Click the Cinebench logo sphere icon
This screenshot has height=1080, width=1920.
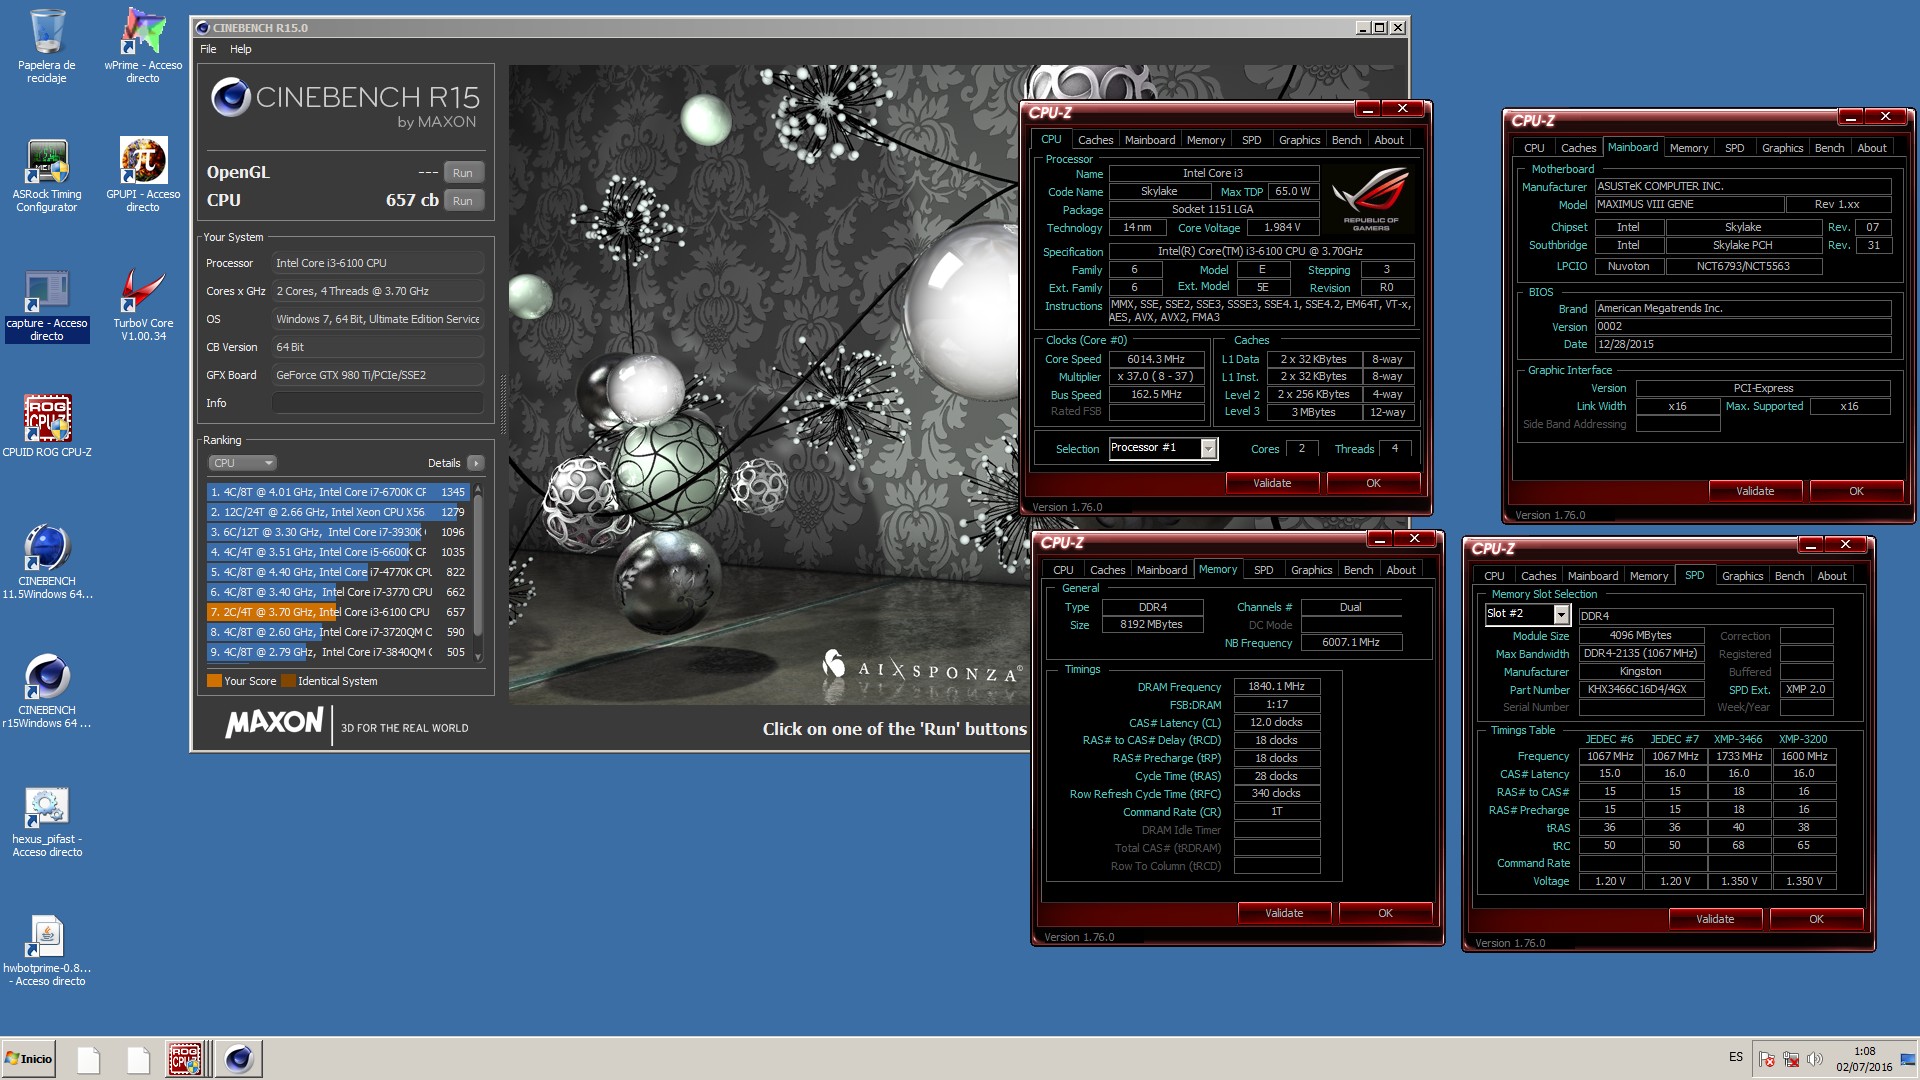point(231,97)
